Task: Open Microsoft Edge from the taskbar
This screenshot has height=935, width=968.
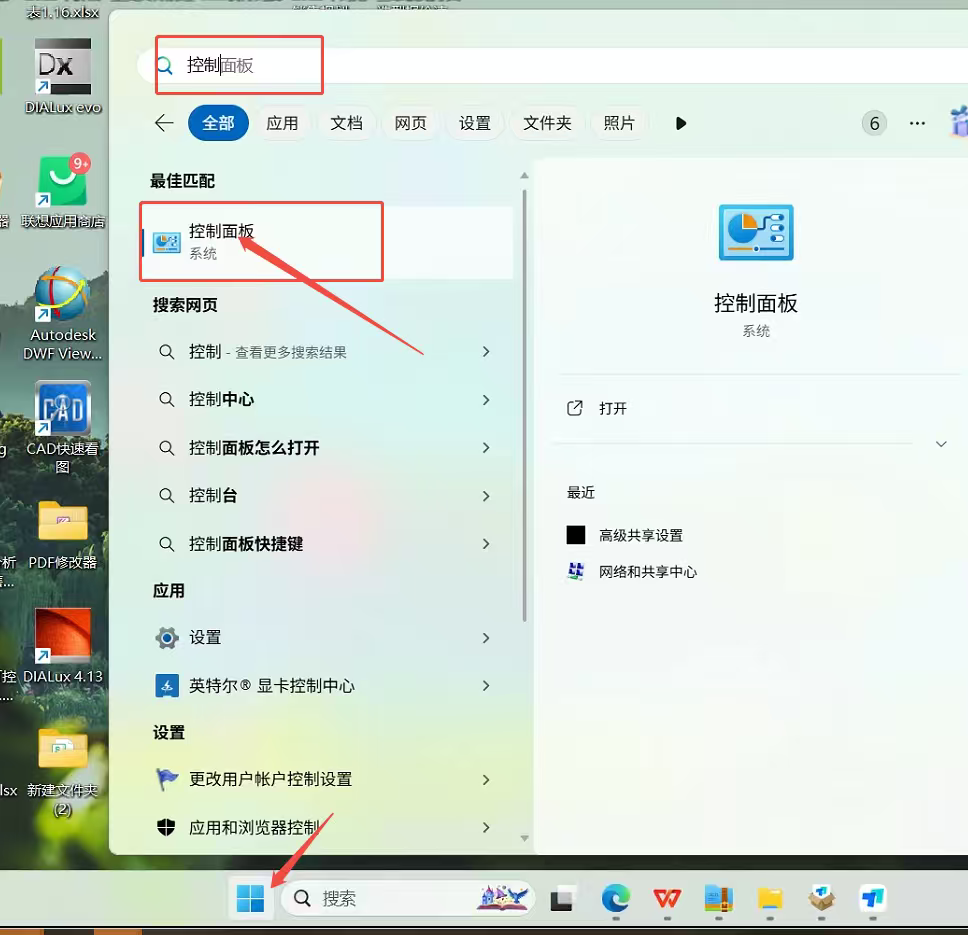Action: pyautogui.click(x=614, y=898)
